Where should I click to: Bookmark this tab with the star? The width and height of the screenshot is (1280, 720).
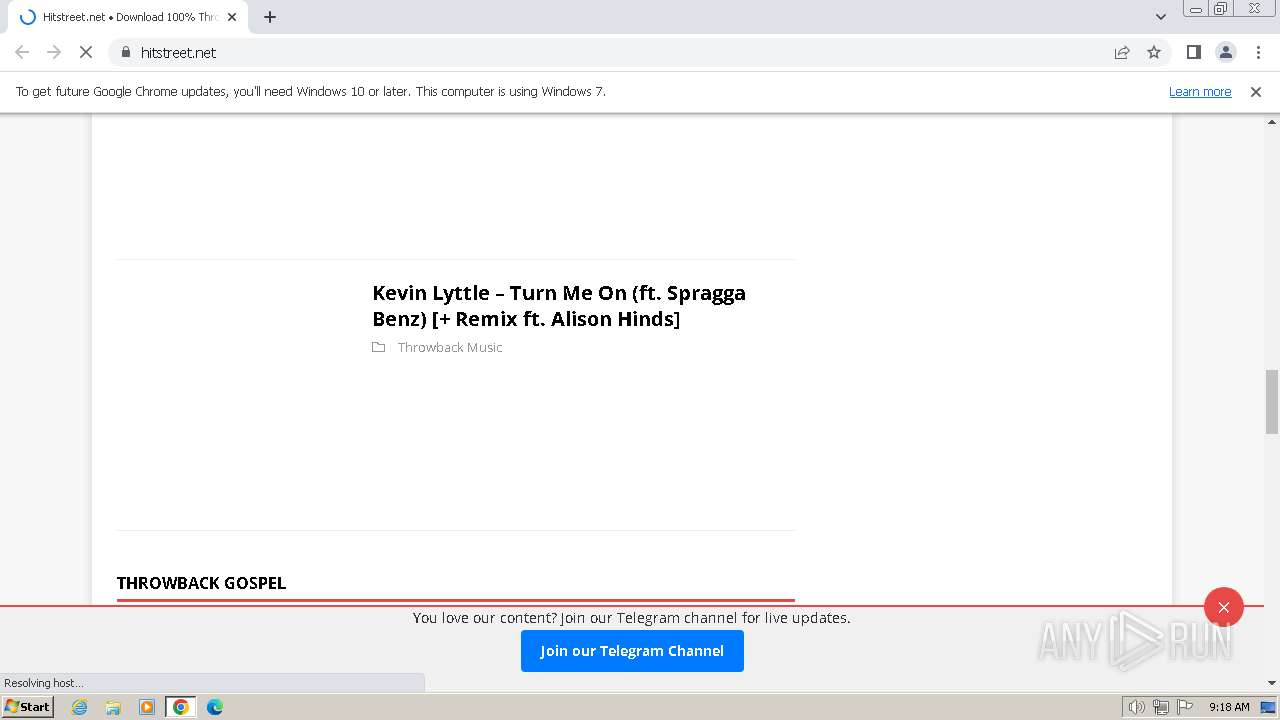1154,52
